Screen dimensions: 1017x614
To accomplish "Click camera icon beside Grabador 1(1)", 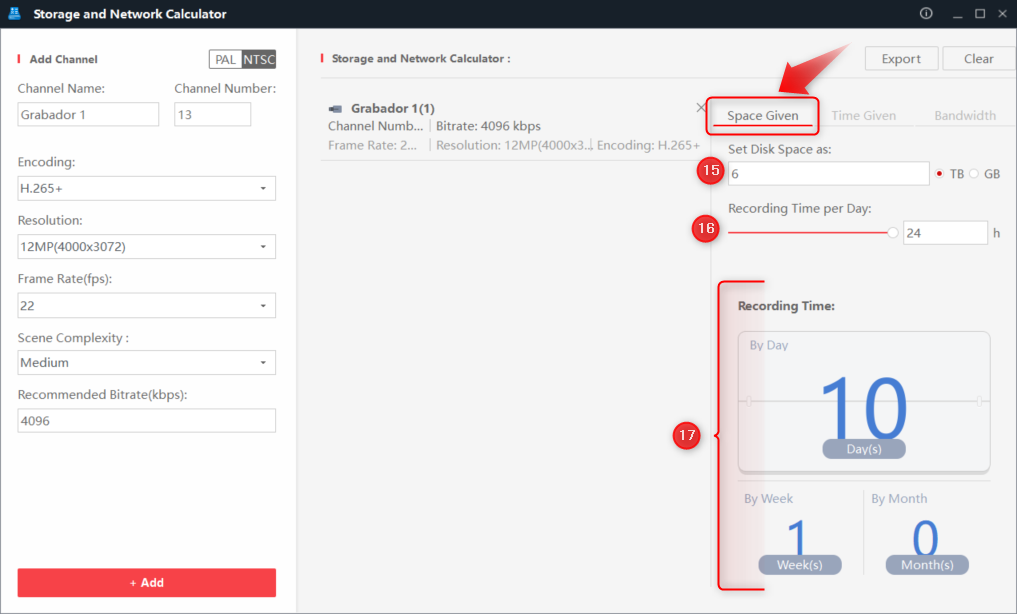I will coord(335,109).
